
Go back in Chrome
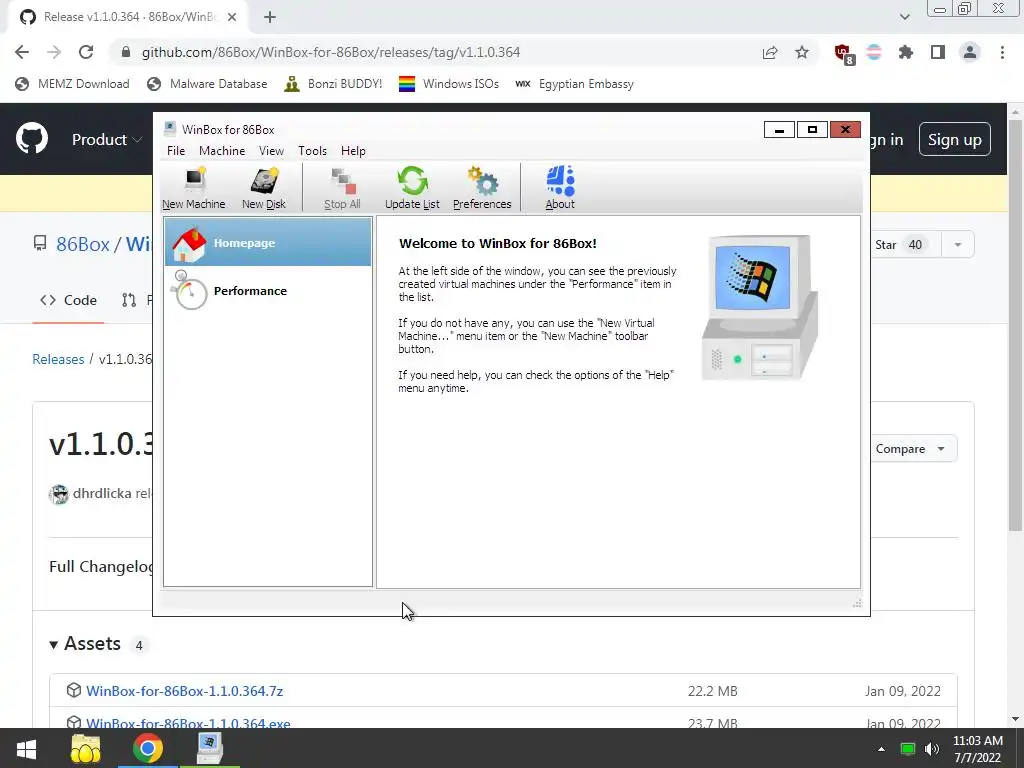[22, 52]
